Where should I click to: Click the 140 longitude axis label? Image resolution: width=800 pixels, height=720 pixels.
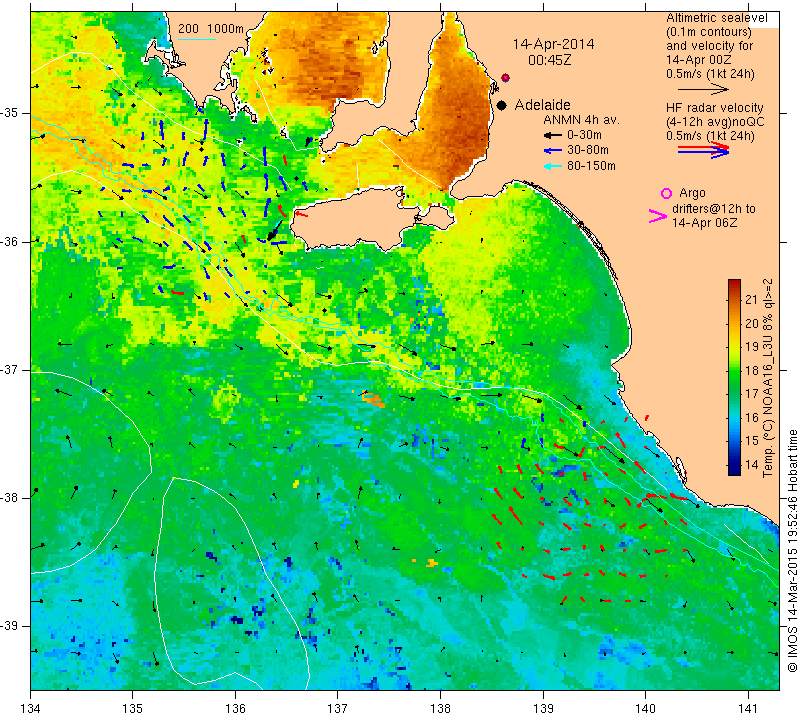(645, 709)
